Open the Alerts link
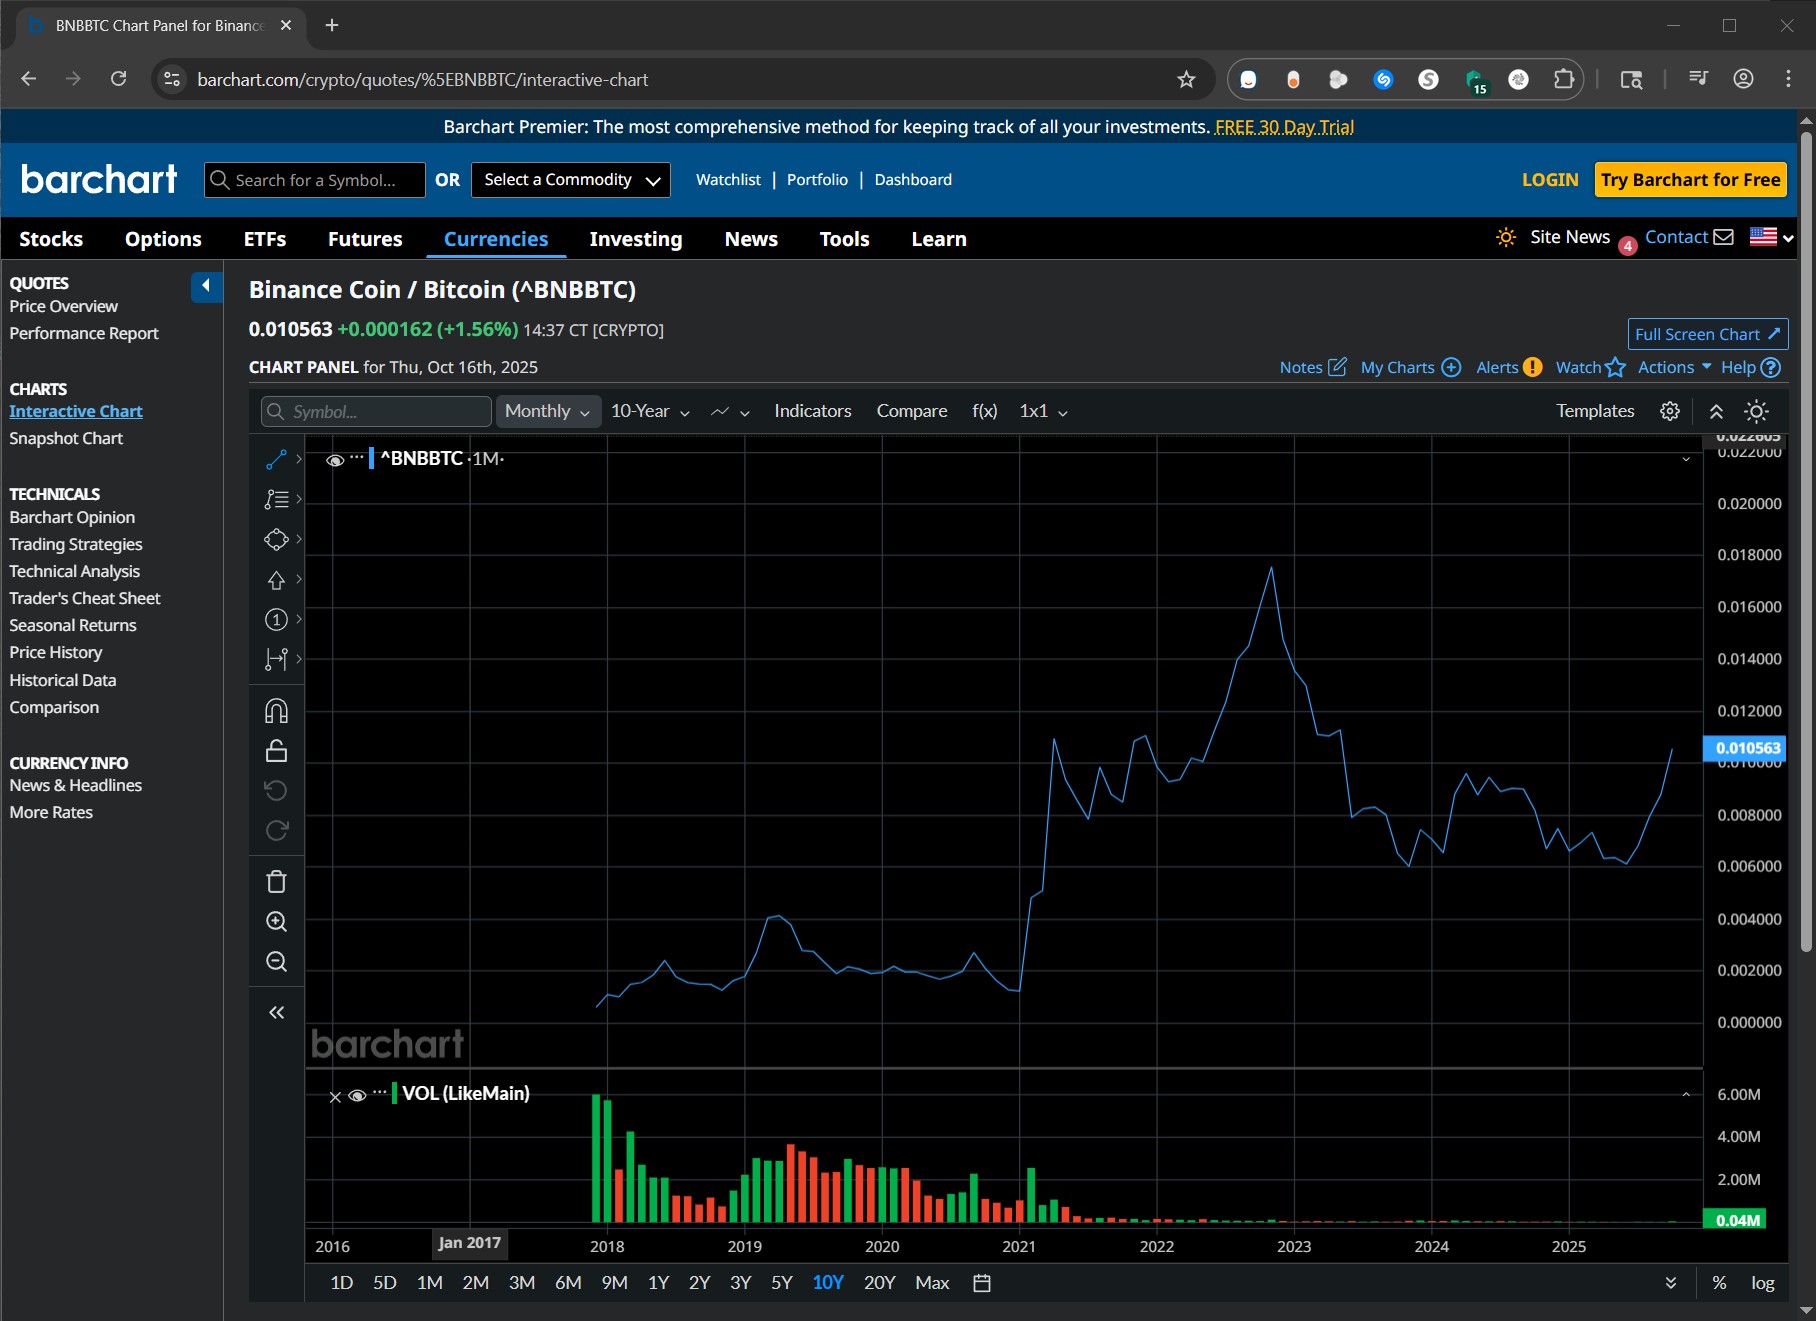This screenshot has width=1816, height=1321. pyautogui.click(x=1509, y=367)
